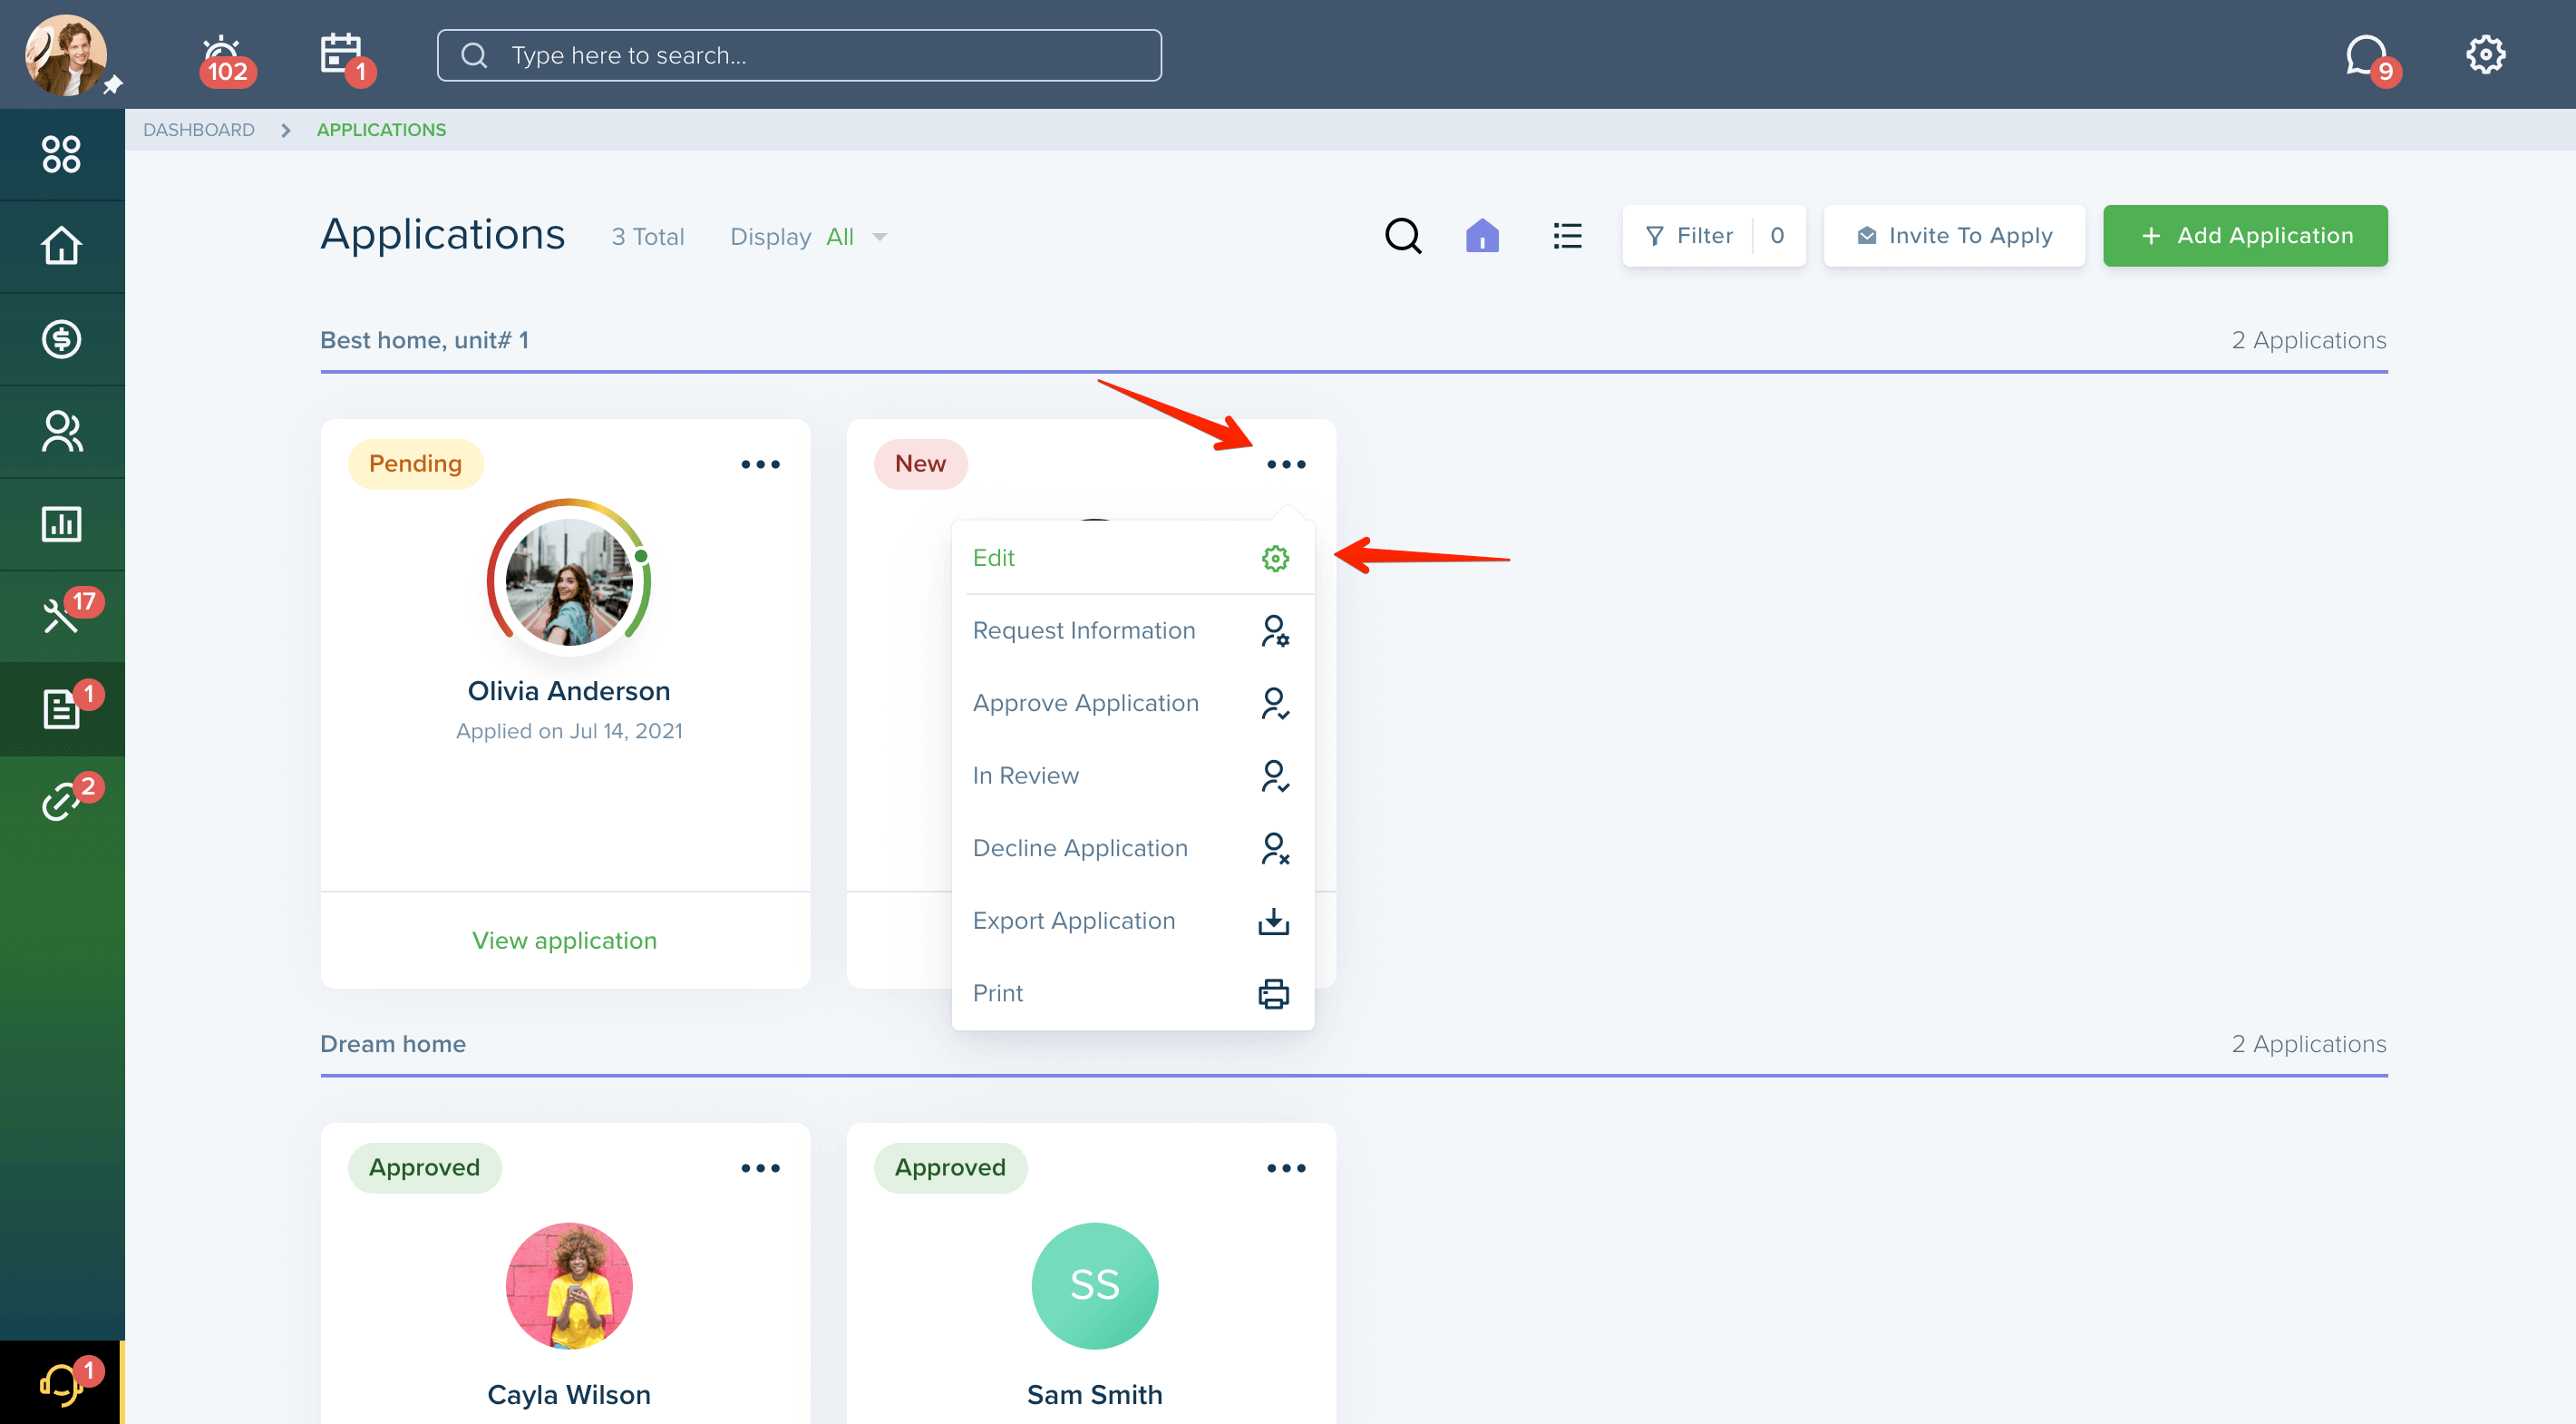Viewport: 2576px width, 1424px height.
Task: Click the Sam Smith name
Action: (x=1095, y=1395)
